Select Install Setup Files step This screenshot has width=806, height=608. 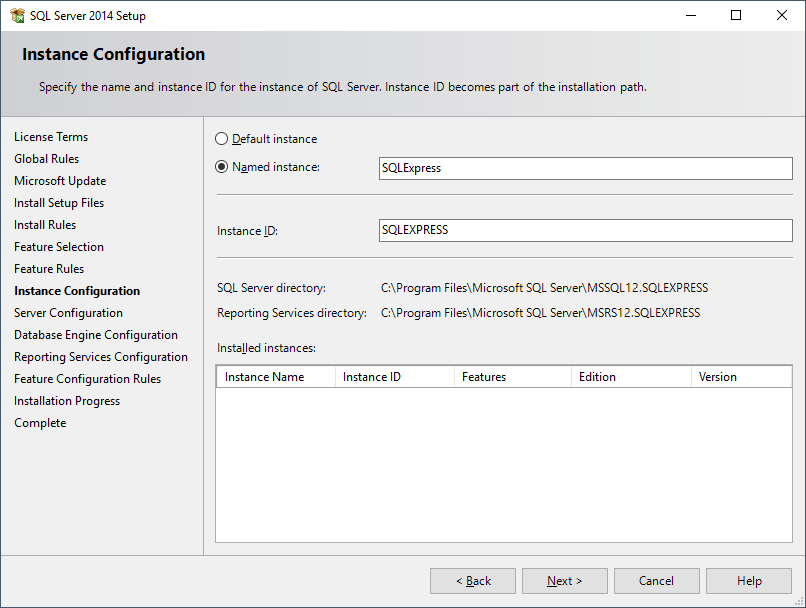click(x=59, y=203)
